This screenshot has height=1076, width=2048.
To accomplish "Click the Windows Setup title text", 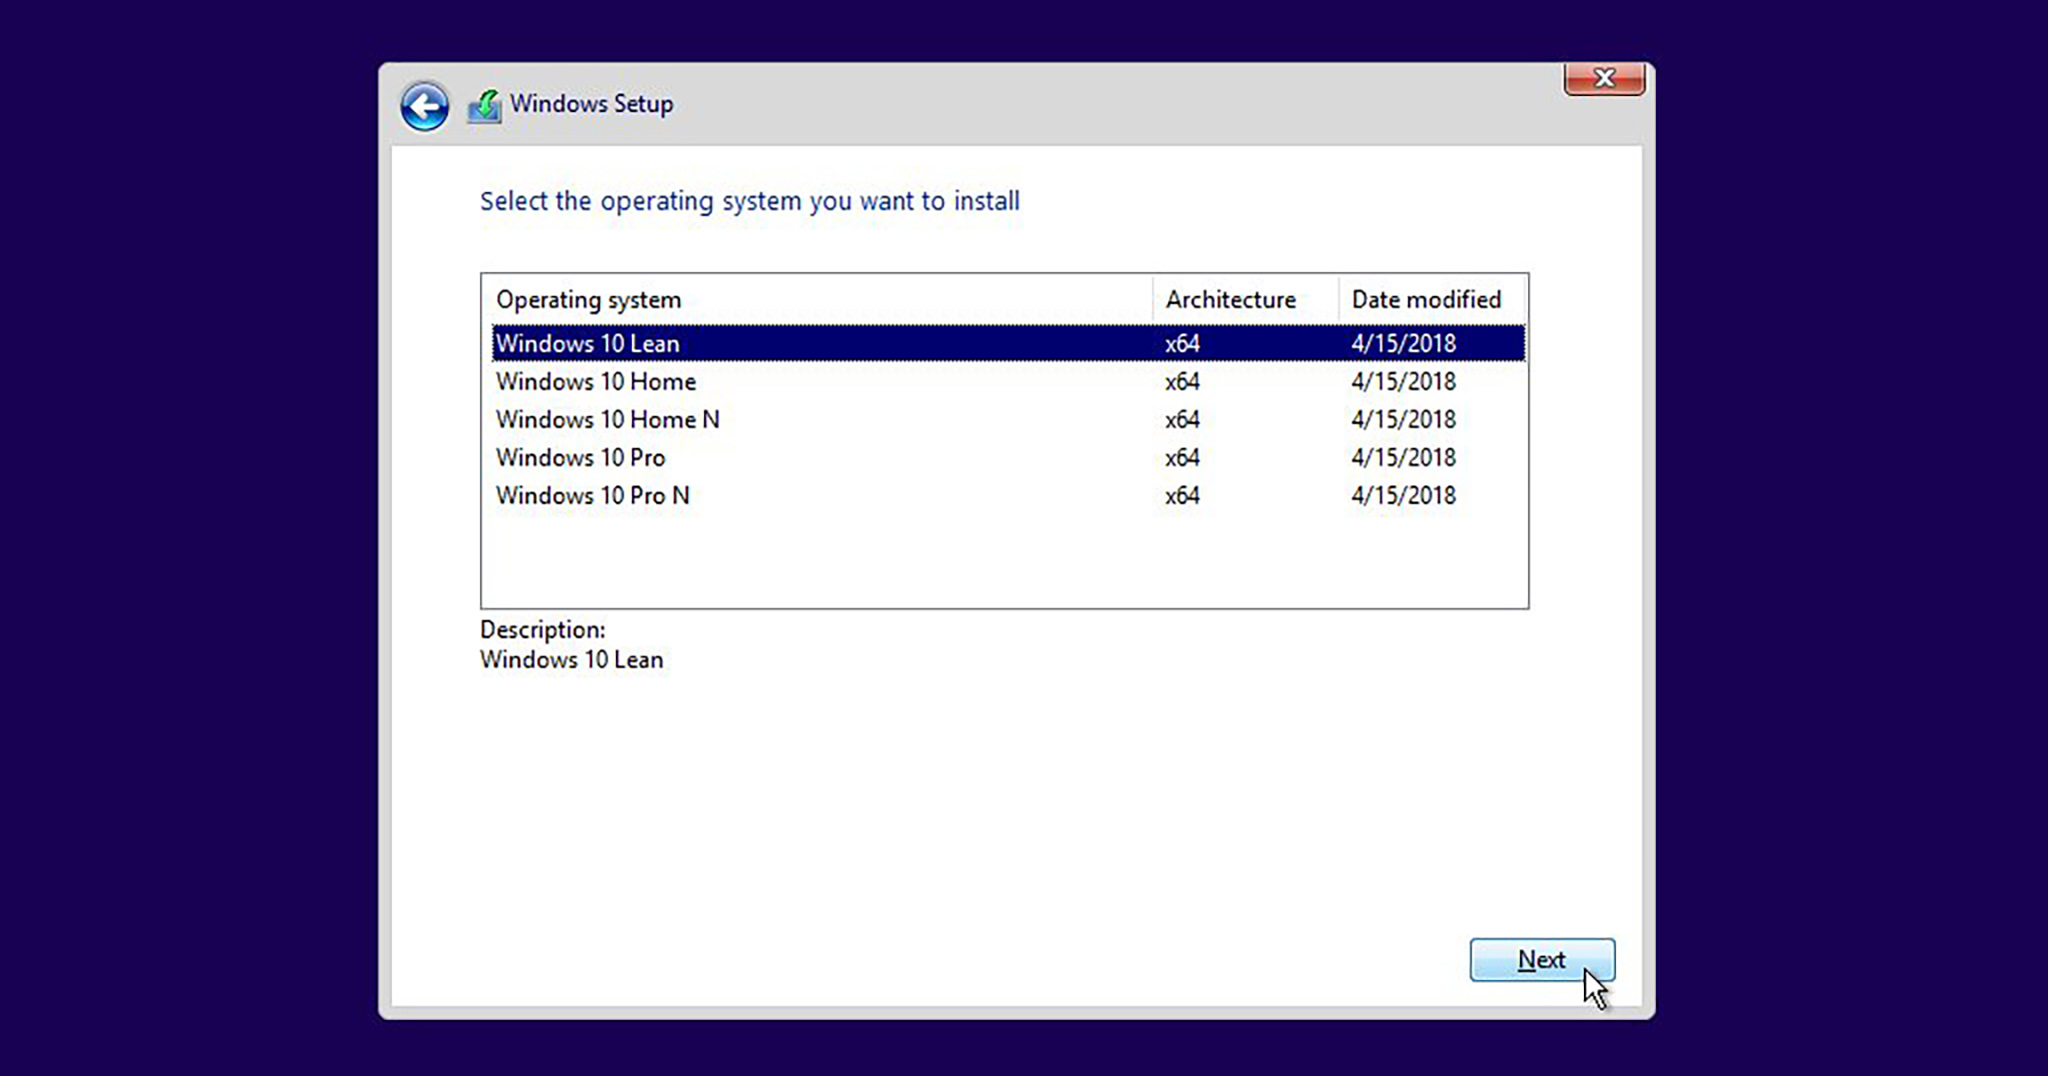I will pos(591,104).
